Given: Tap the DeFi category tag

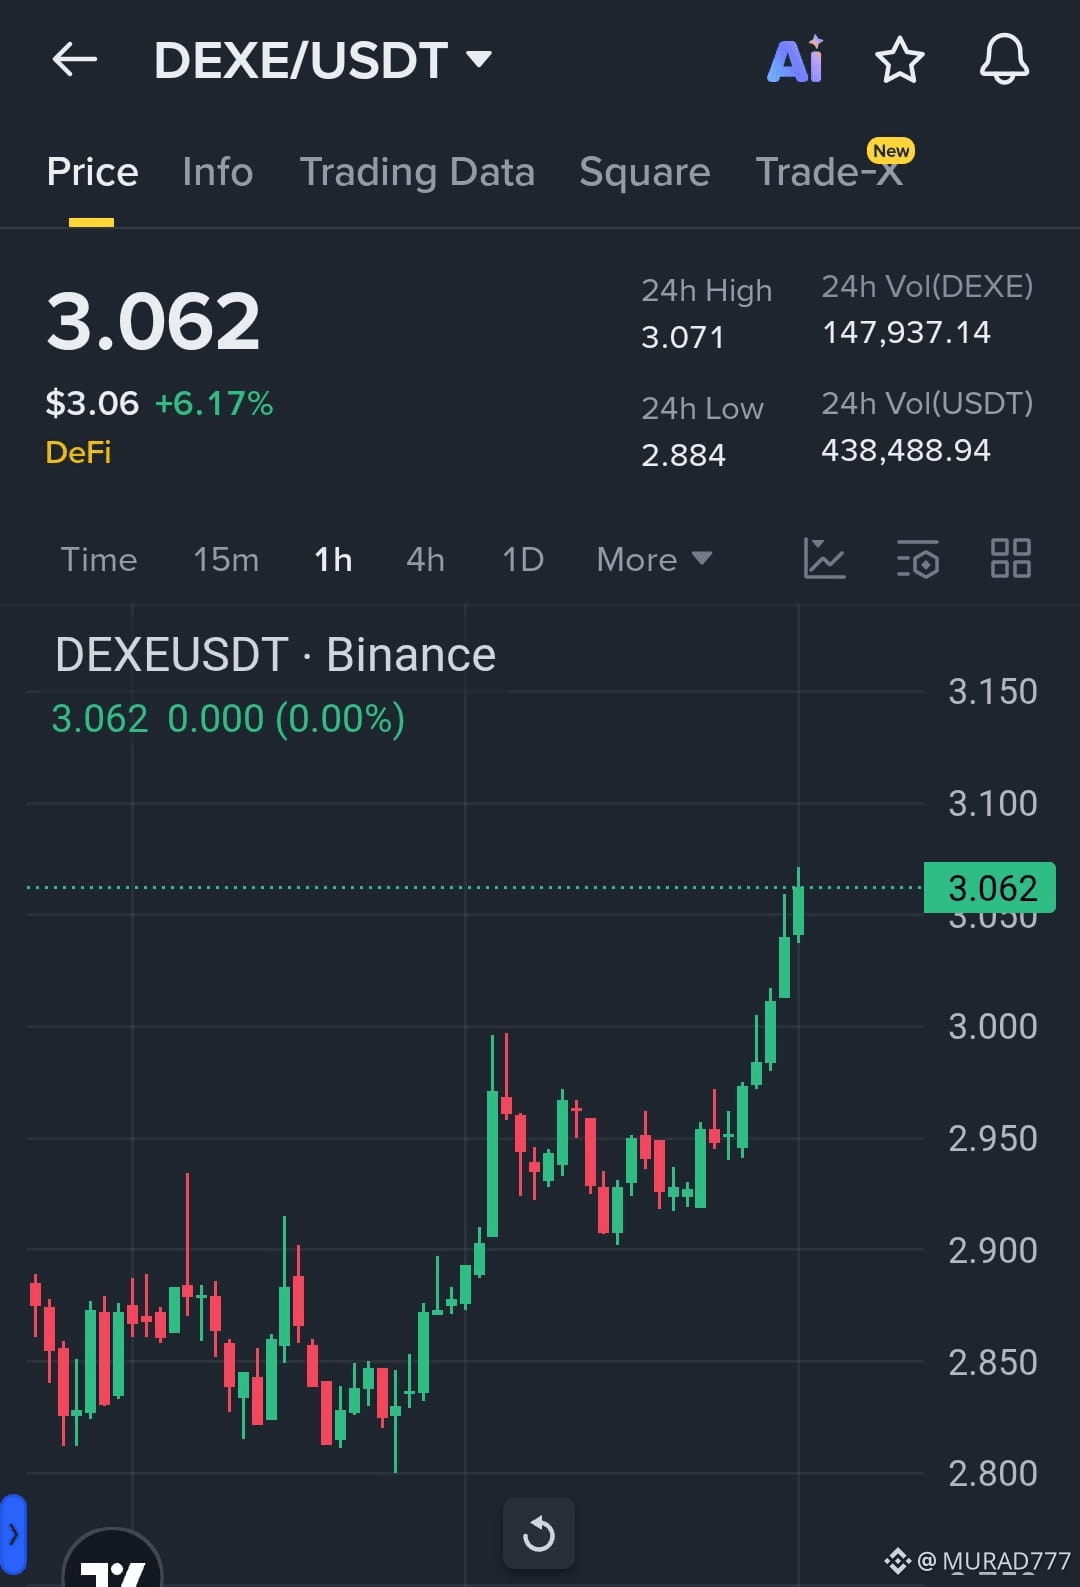Looking at the screenshot, I should click(78, 452).
